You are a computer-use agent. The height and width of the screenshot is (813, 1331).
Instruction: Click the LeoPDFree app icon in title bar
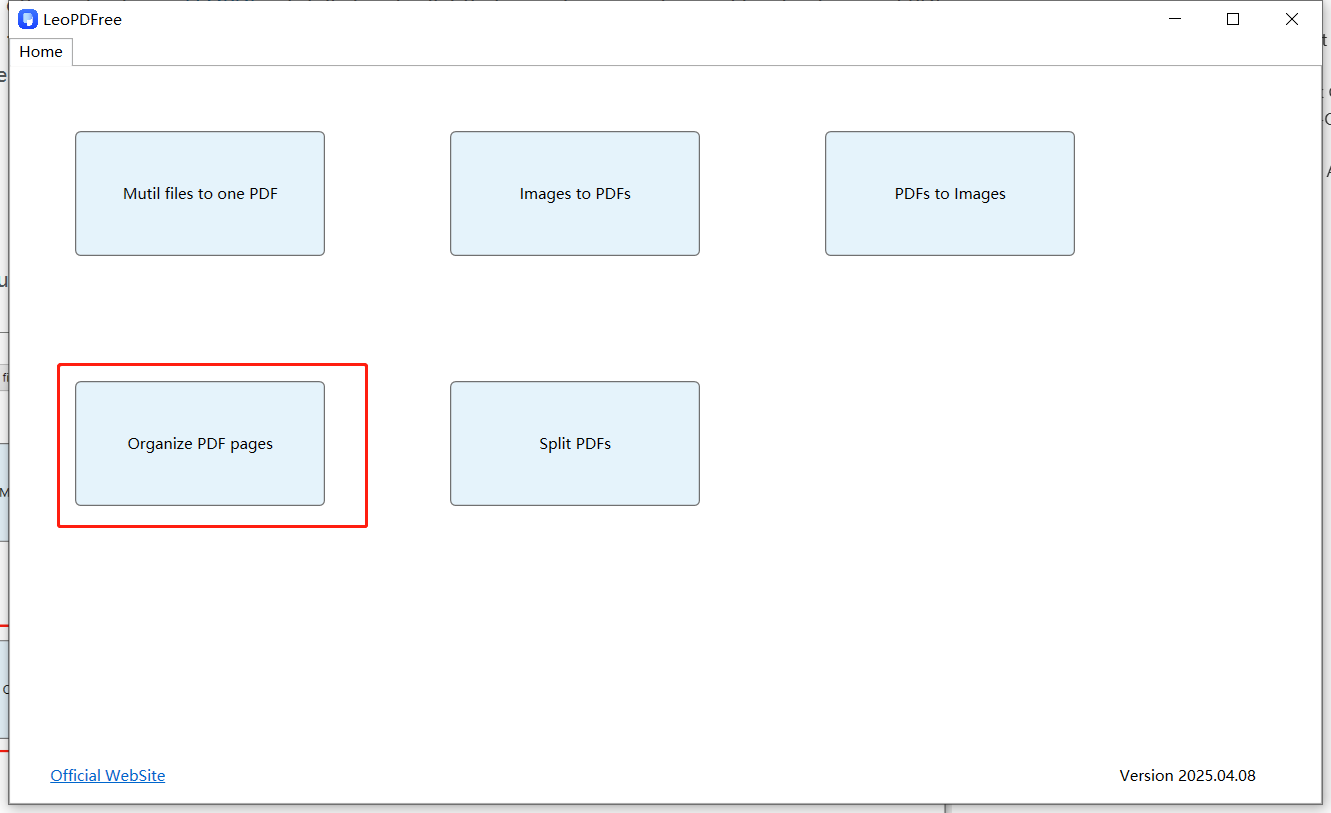pos(28,19)
